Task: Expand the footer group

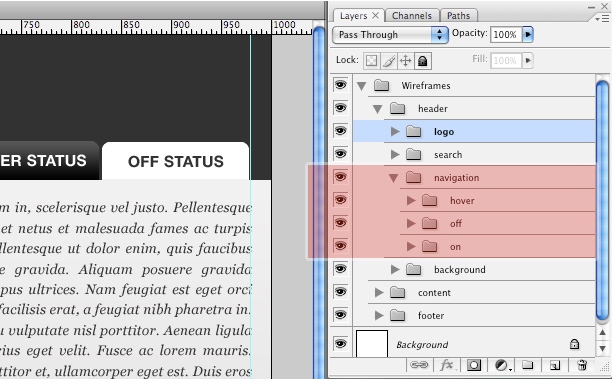Action: pos(379,315)
